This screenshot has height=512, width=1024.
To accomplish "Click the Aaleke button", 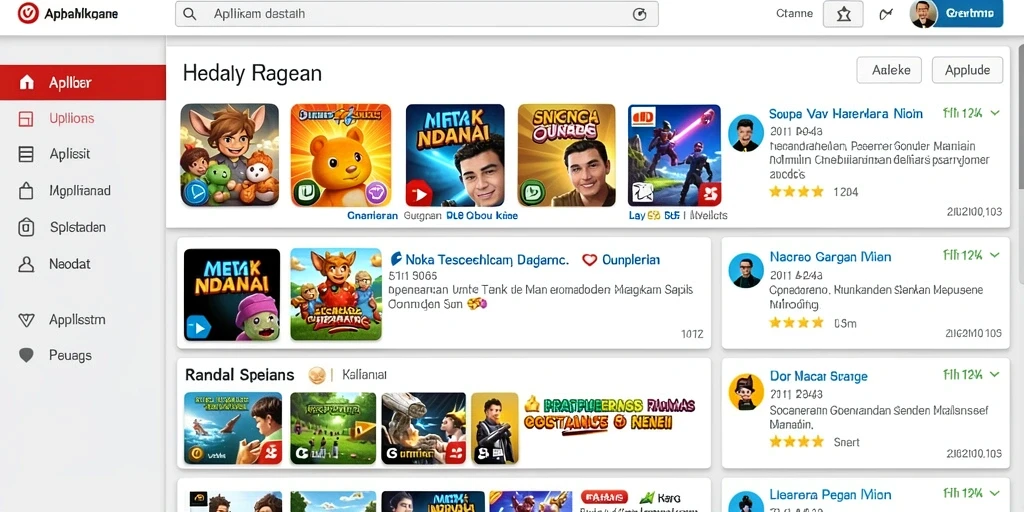I will pos(888,70).
